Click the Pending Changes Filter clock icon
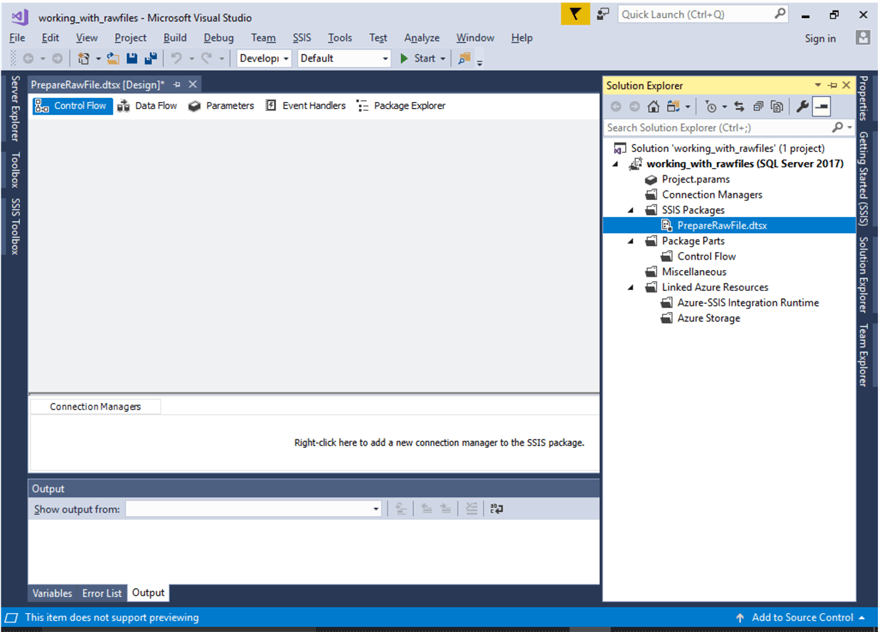Image resolution: width=880 pixels, height=632 pixels. click(x=711, y=106)
